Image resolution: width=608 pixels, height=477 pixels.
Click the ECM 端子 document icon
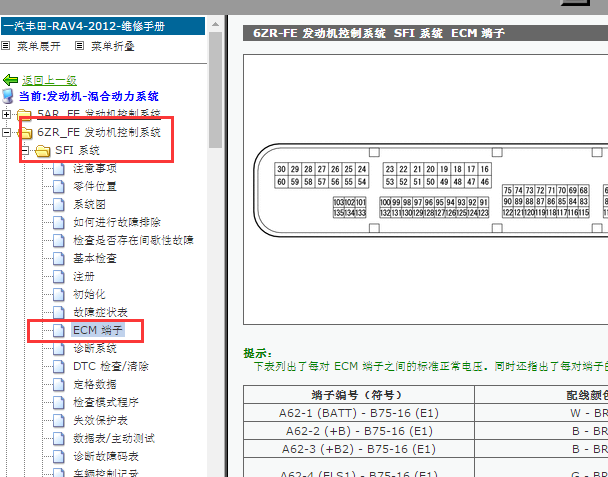(59, 330)
